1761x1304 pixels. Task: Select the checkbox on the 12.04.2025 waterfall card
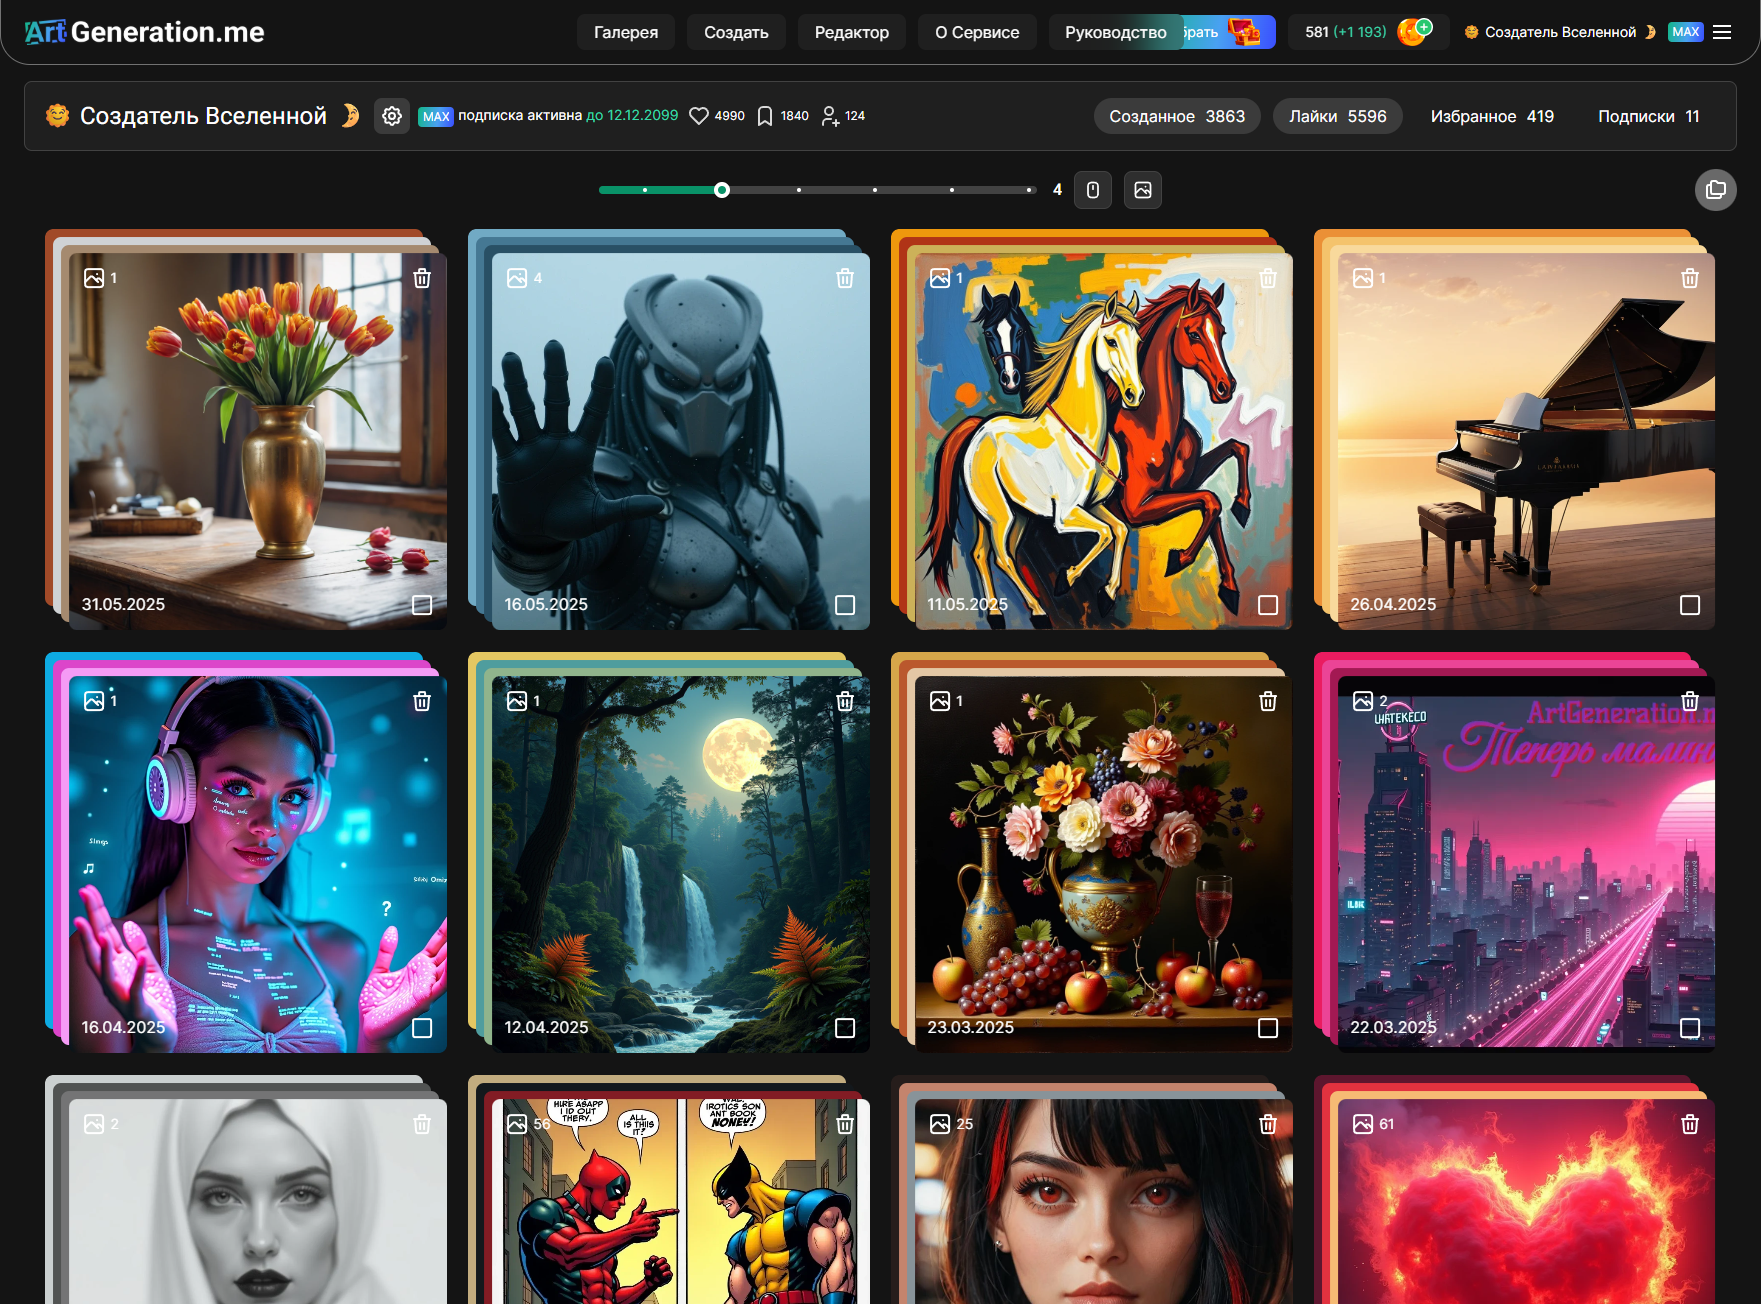[845, 1028]
